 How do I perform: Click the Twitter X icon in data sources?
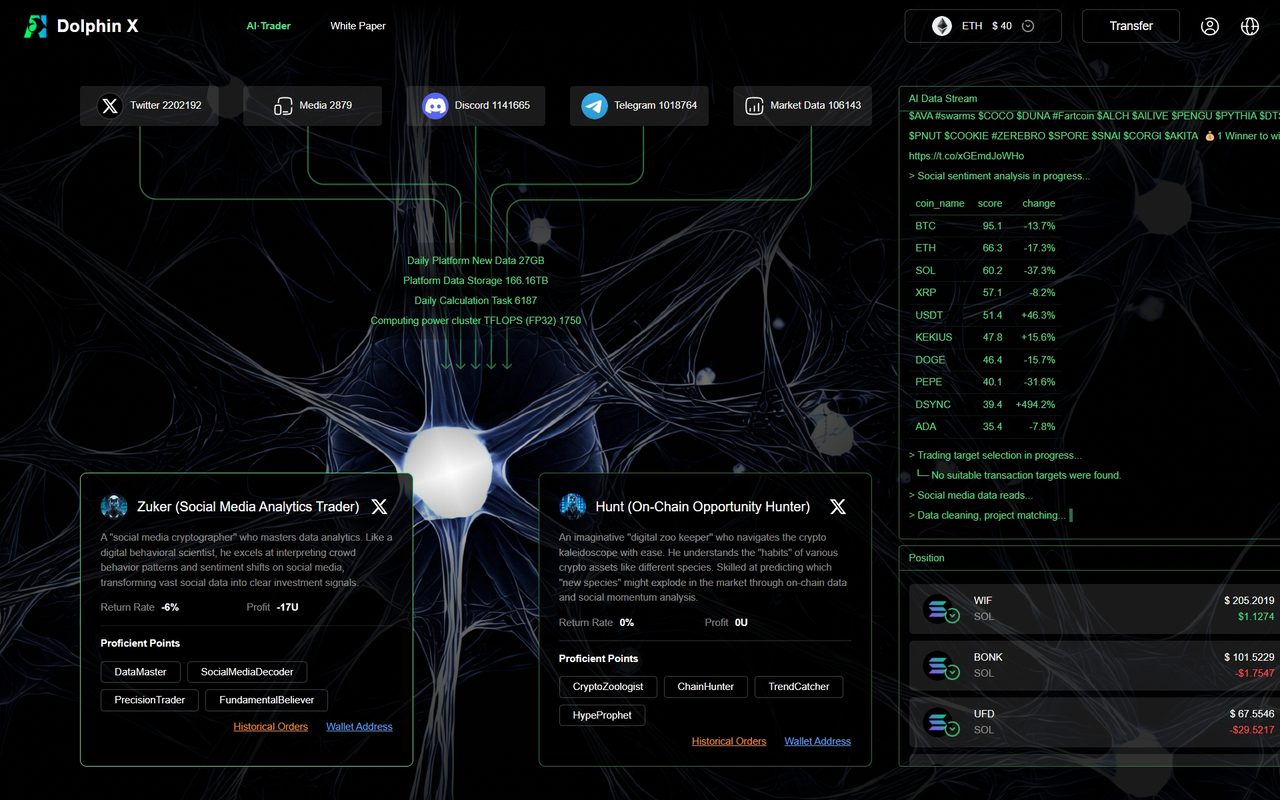pos(110,105)
